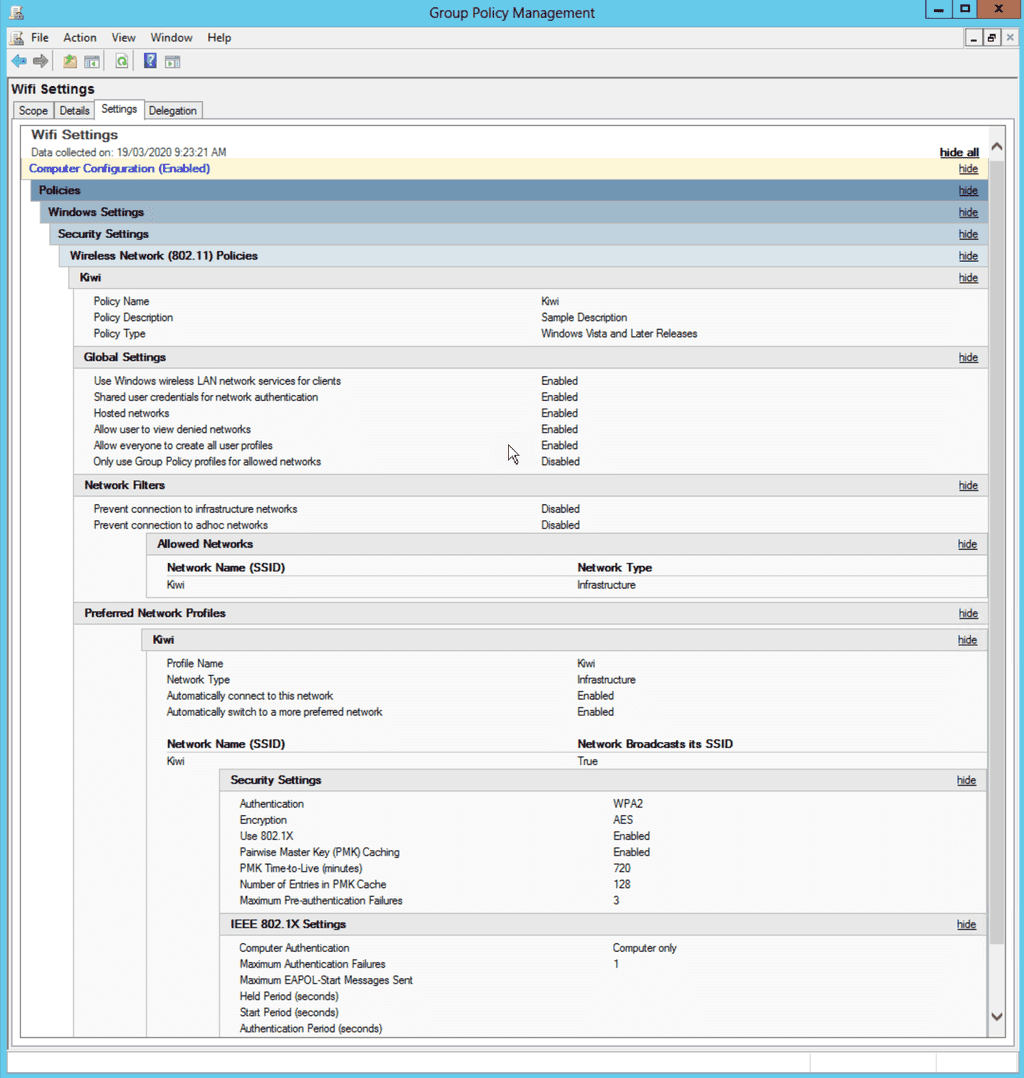1024x1078 pixels.
Task: Click 'Prevent connection to adhoc networks' label
Action: pyautogui.click(x=181, y=525)
